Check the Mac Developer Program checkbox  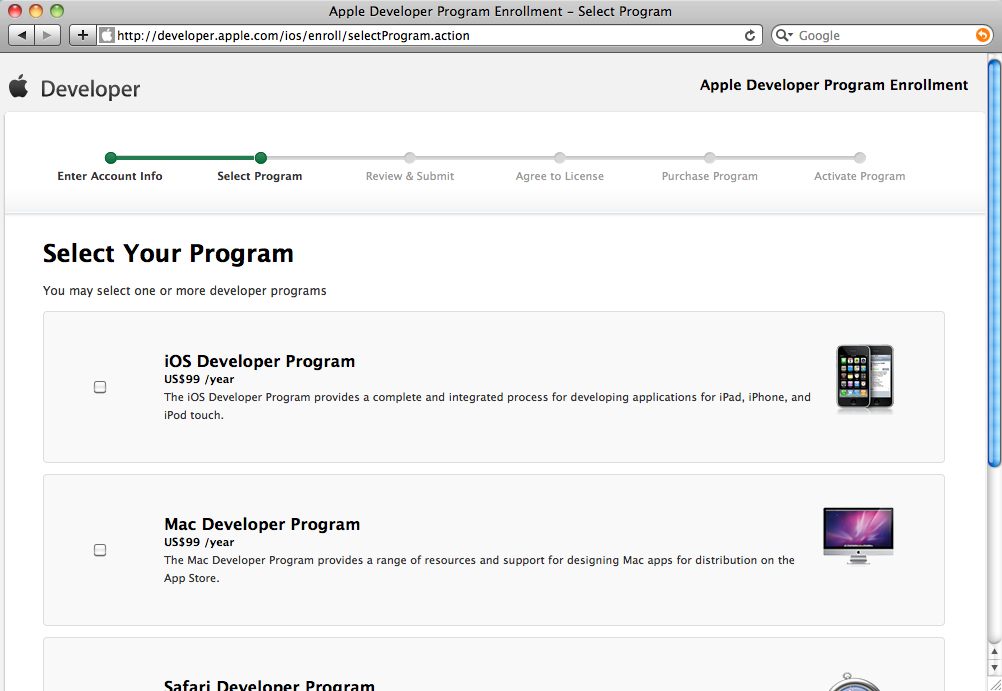pos(100,550)
